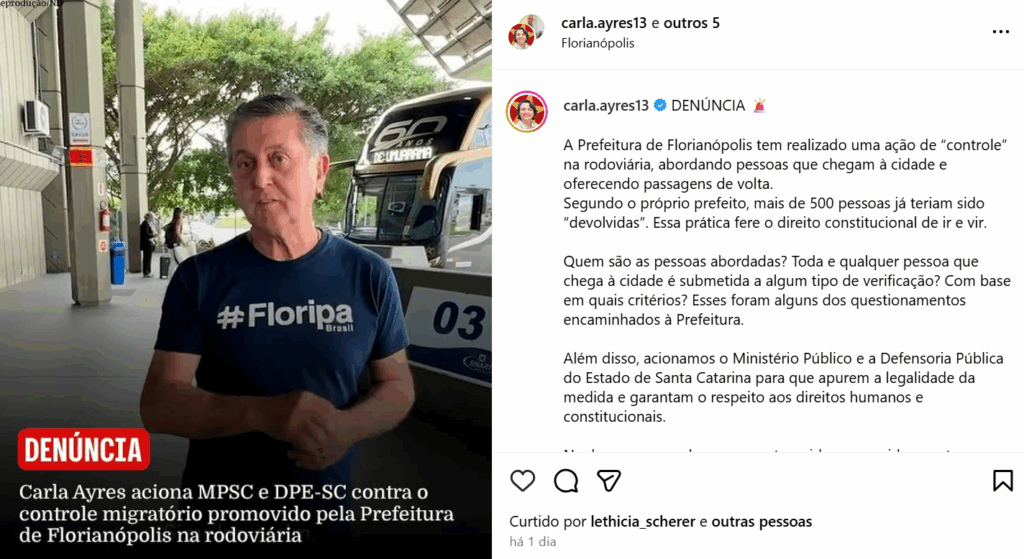Image resolution: width=1024 pixels, height=559 pixels.
Task: Open the three-dot more options menu
Action: pos(1000,31)
